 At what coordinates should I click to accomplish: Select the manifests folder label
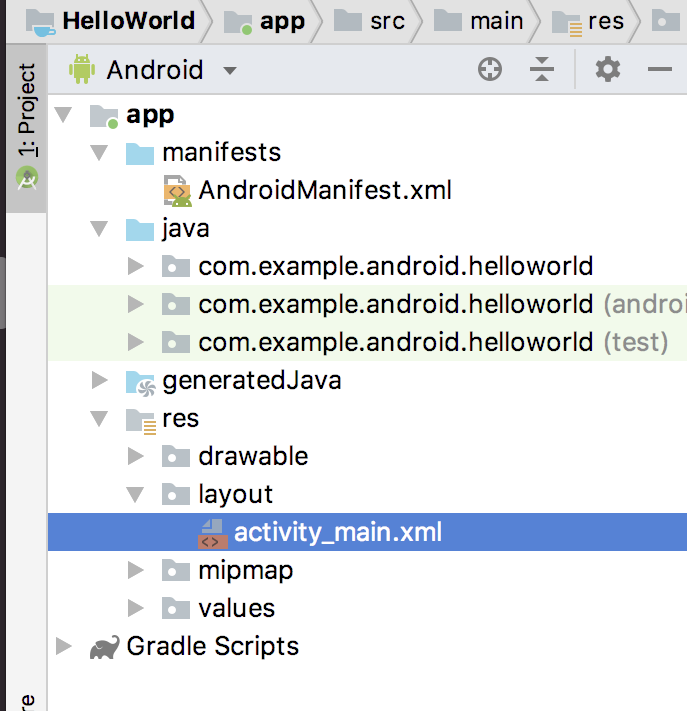(x=222, y=152)
